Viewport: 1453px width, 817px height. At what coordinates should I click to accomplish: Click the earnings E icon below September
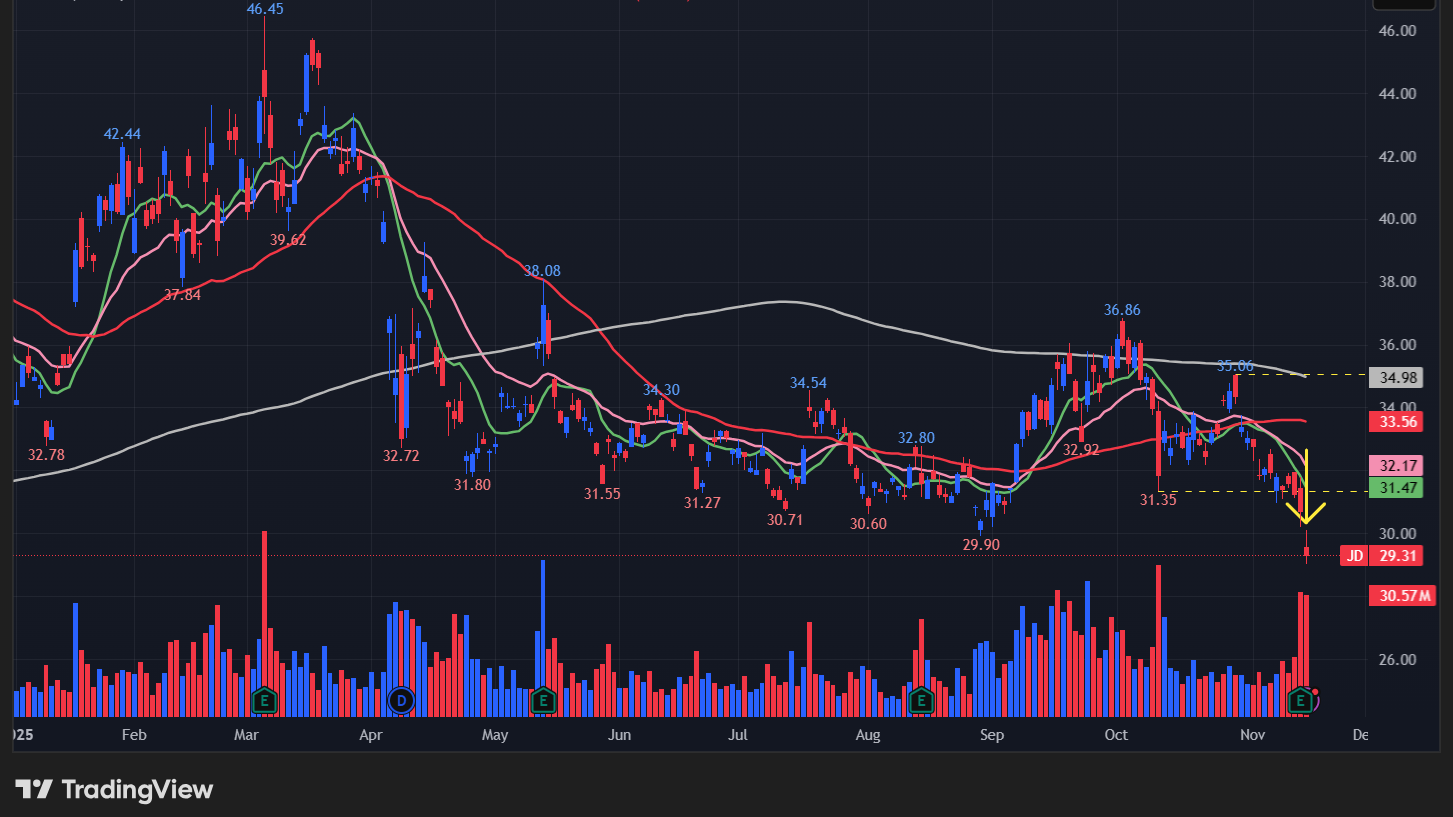point(919,701)
